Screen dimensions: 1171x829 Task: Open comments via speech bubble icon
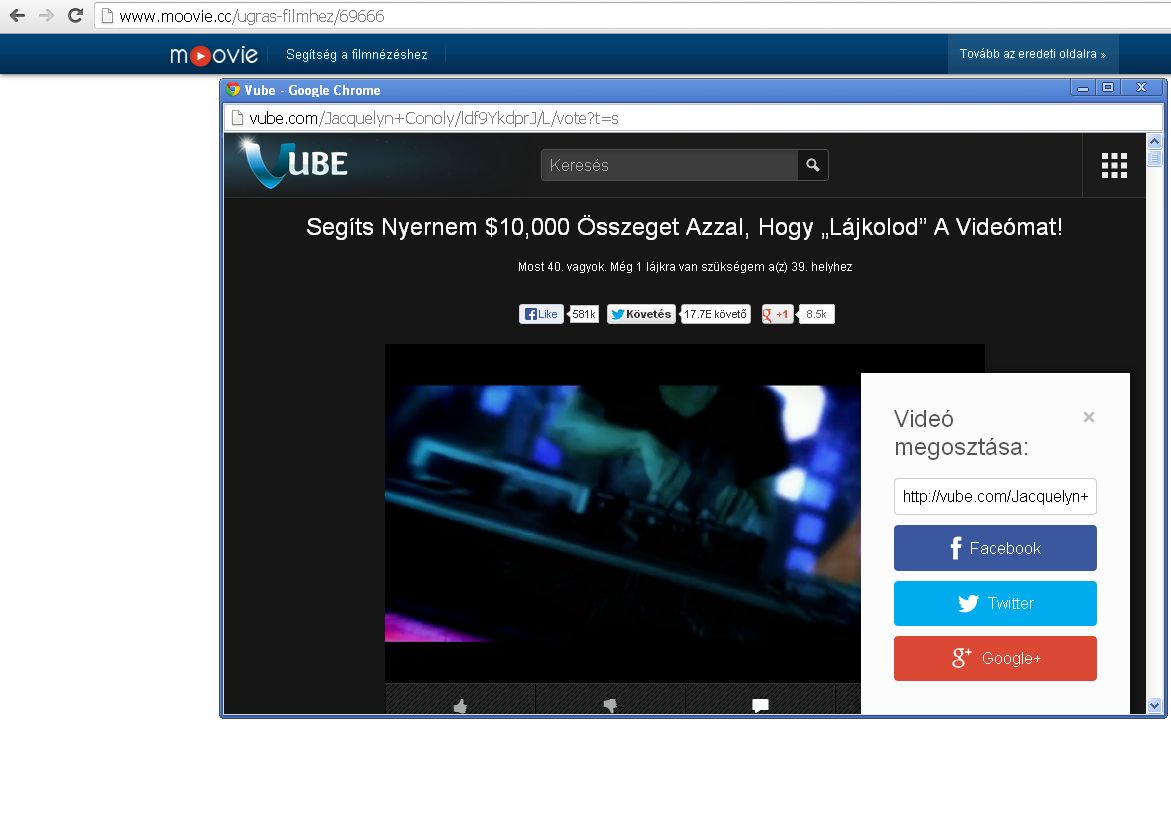(x=760, y=705)
